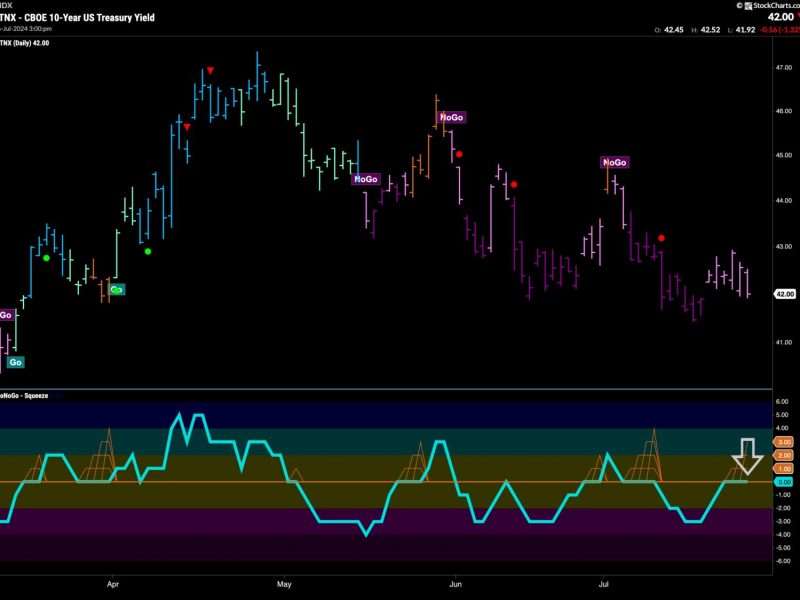
Task: Click the orange 3.00 oscillator tag
Action: coord(784,442)
